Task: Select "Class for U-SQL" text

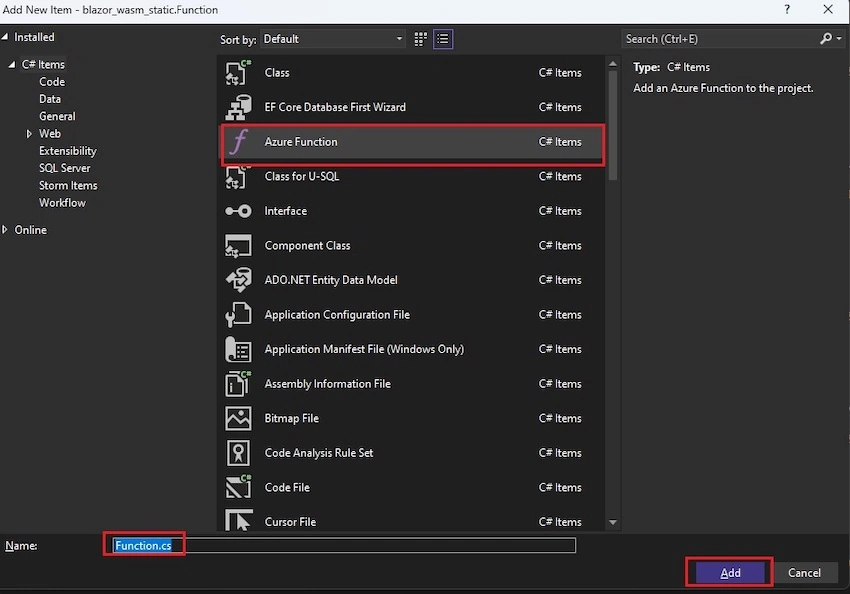Action: tap(302, 177)
